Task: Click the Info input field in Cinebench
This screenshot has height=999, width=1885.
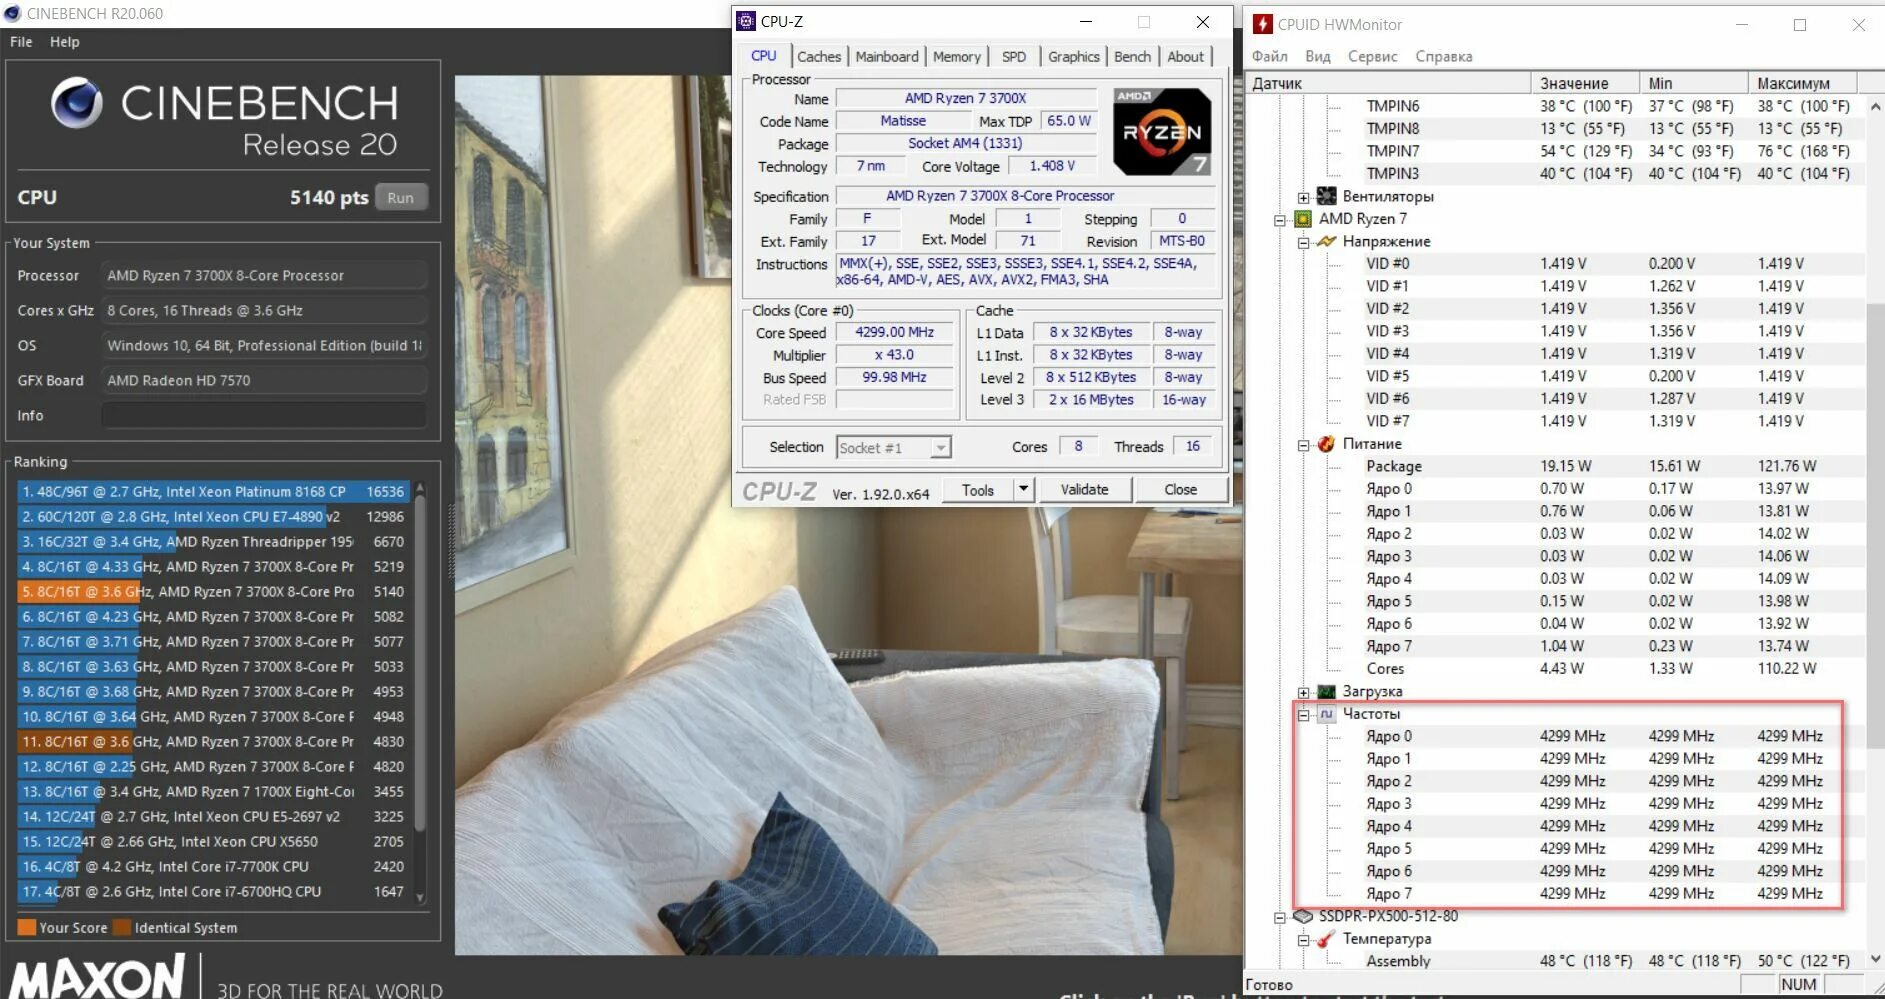Action: pos(264,416)
